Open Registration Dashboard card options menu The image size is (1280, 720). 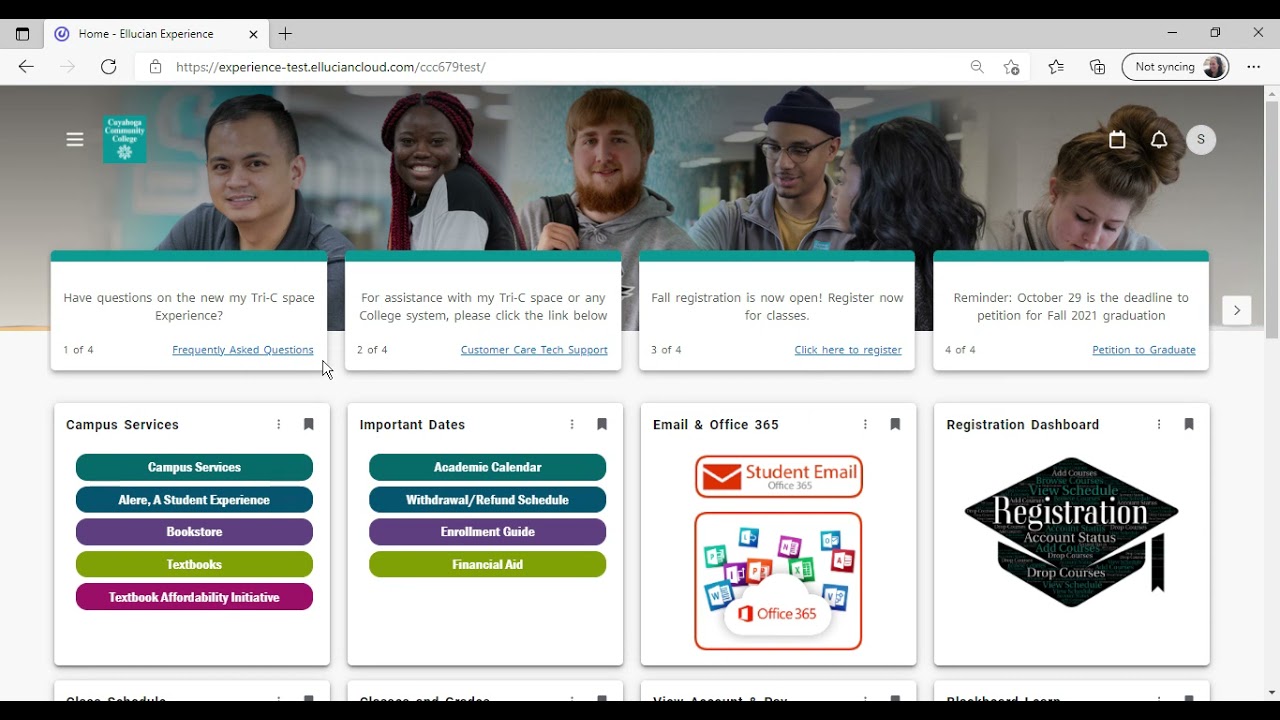tap(1159, 424)
